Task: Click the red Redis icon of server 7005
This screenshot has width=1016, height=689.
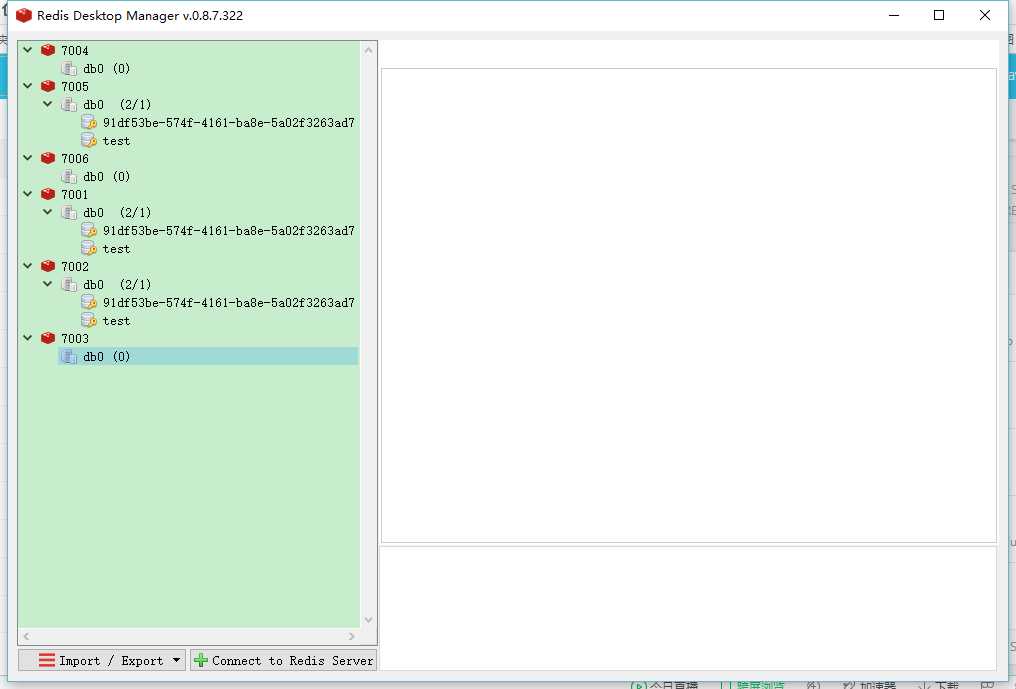Action: pos(48,86)
